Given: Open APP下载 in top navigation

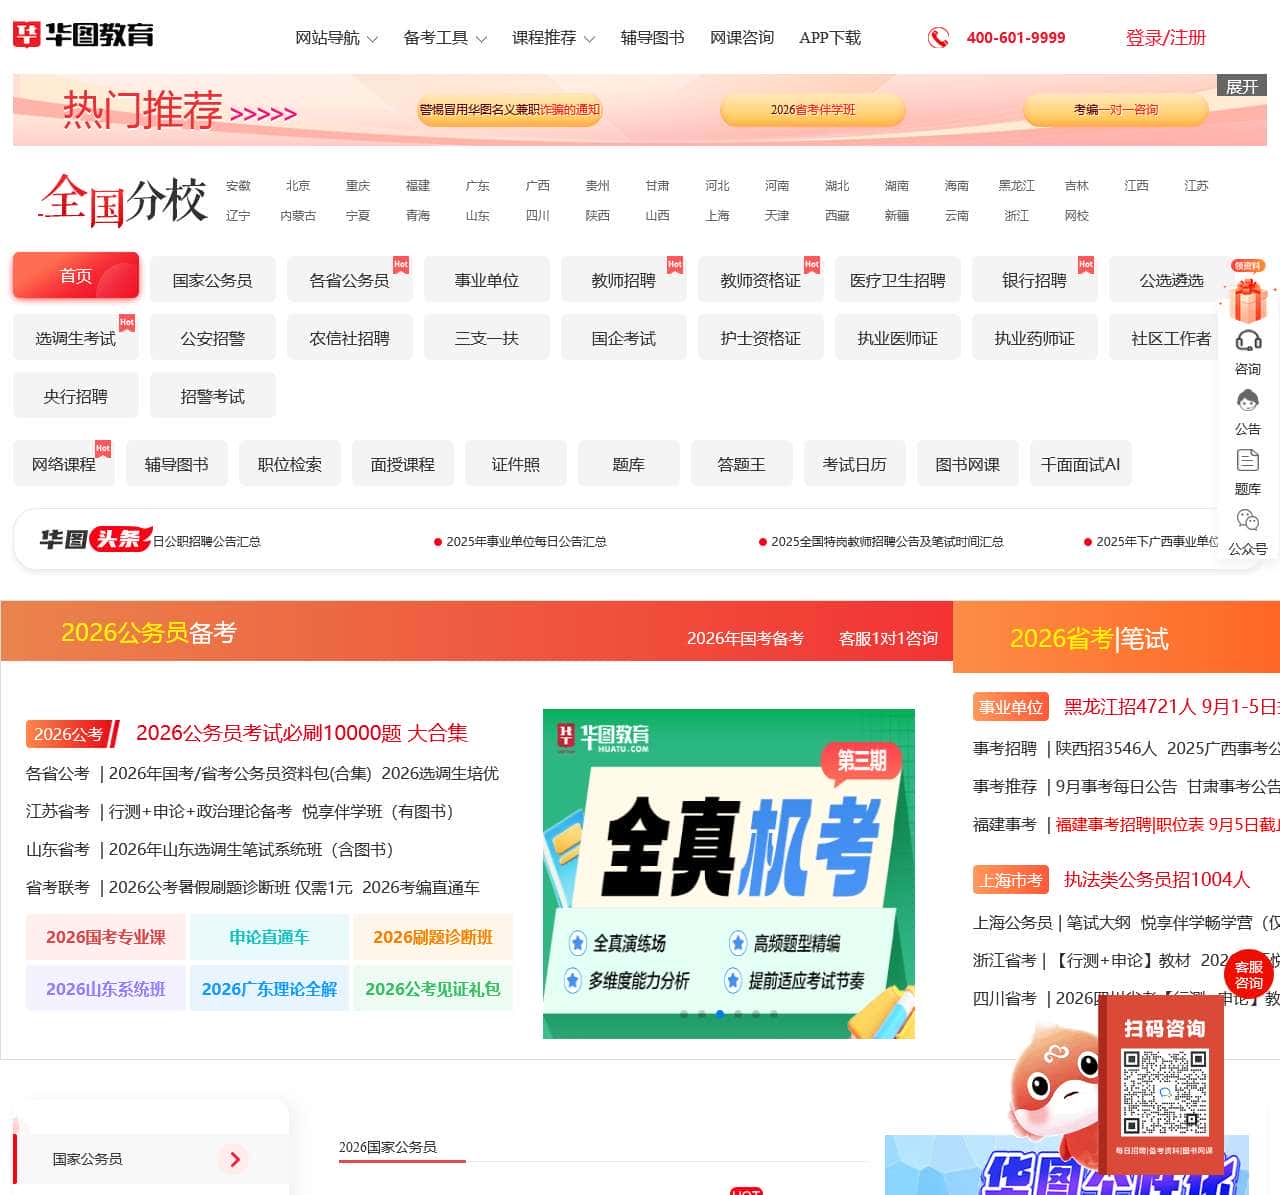Looking at the screenshot, I should coord(830,38).
